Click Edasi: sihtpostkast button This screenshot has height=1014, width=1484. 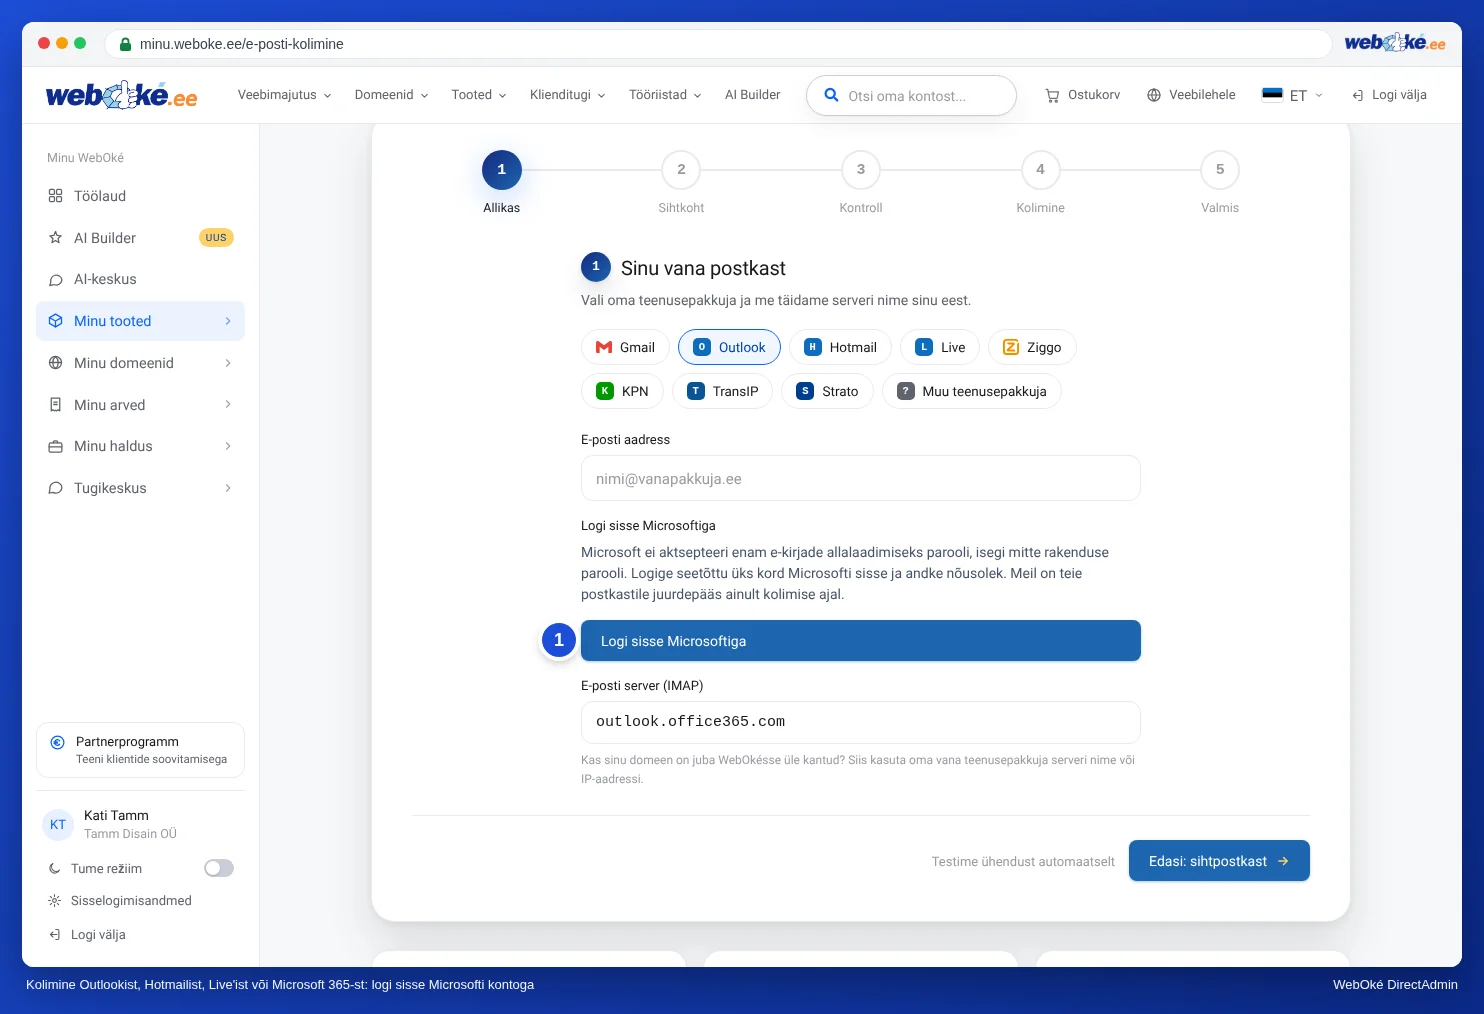pos(1219,861)
